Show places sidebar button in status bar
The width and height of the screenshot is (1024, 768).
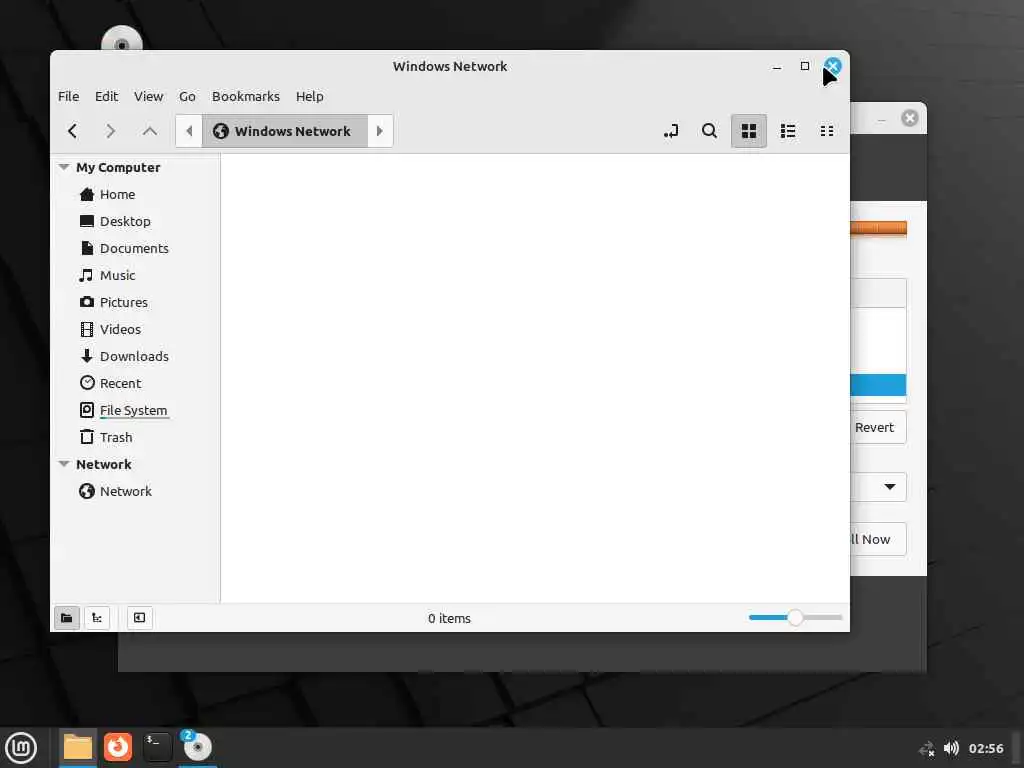67,618
